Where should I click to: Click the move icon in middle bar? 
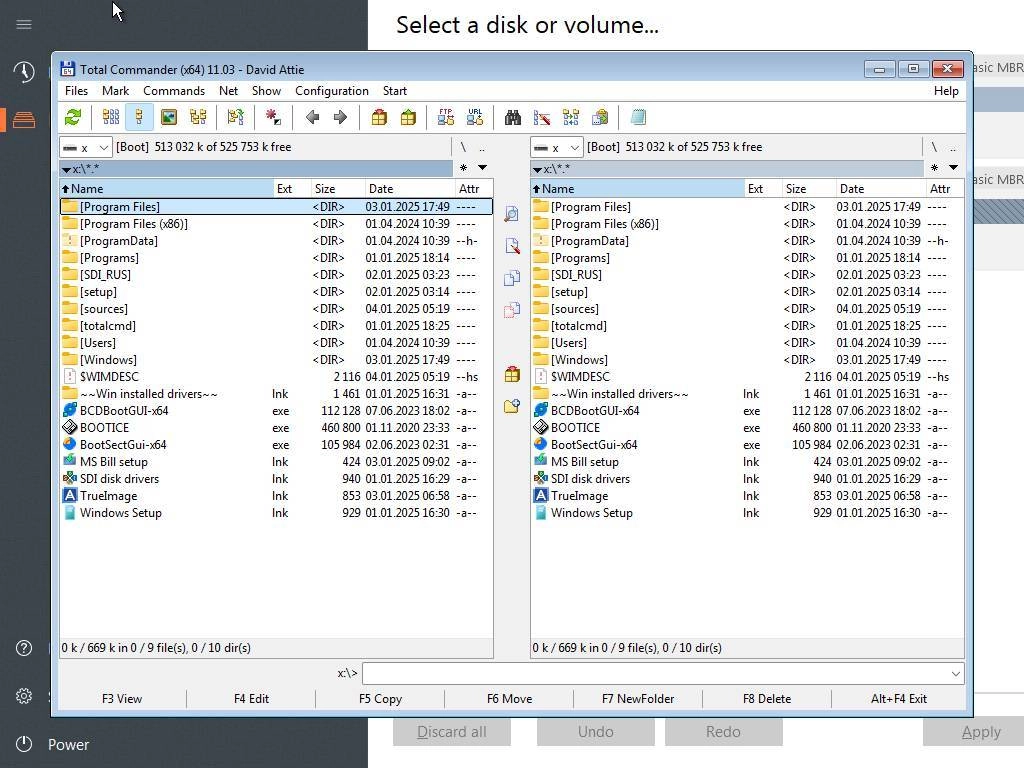point(512,310)
